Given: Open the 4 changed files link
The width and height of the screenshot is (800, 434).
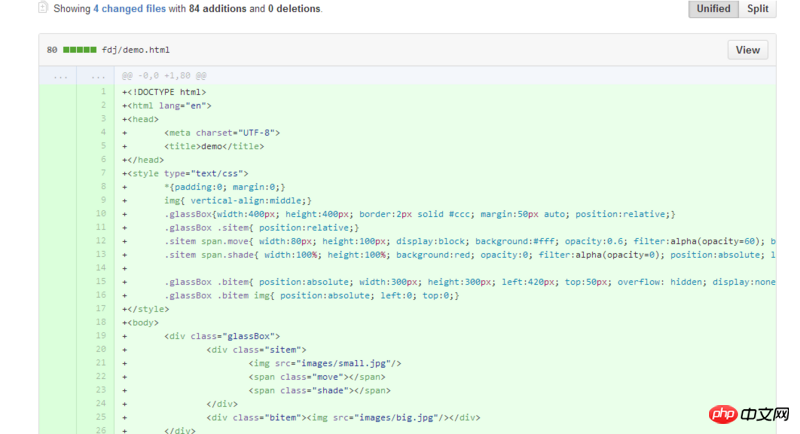Looking at the screenshot, I should tap(130, 9).
